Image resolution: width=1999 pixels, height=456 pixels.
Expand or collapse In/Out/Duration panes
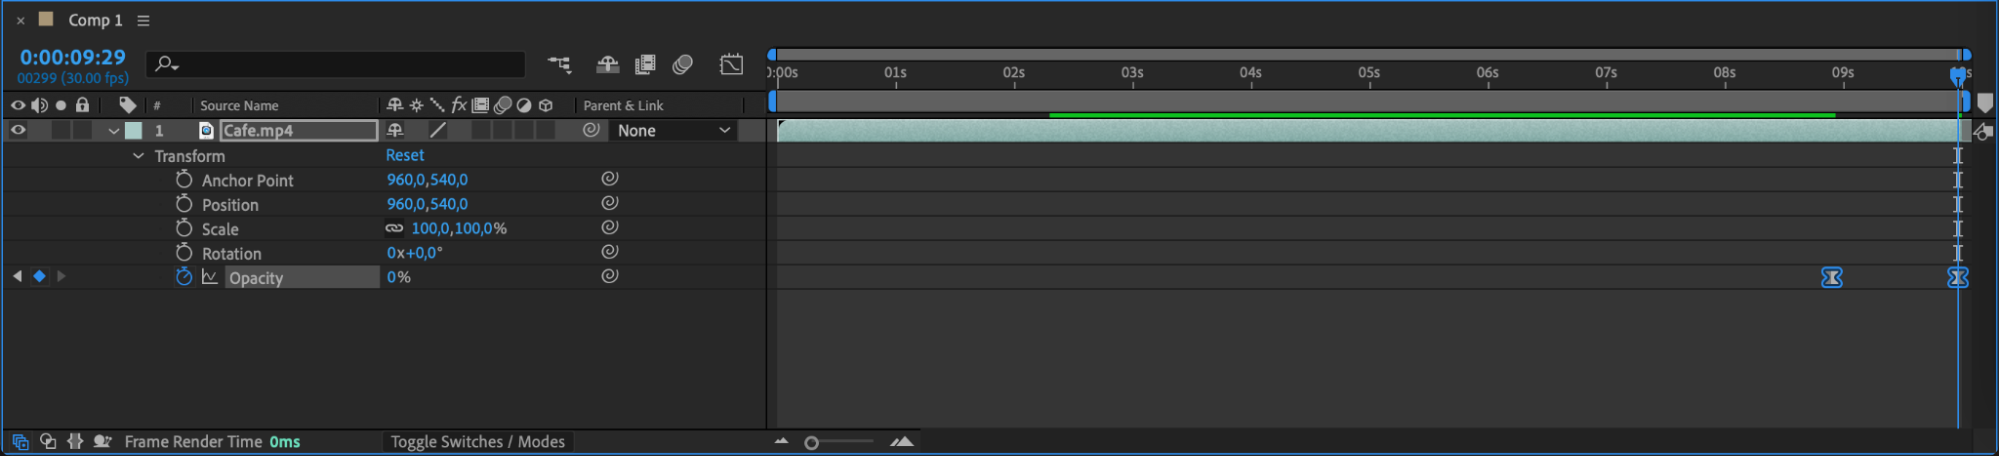pos(75,441)
